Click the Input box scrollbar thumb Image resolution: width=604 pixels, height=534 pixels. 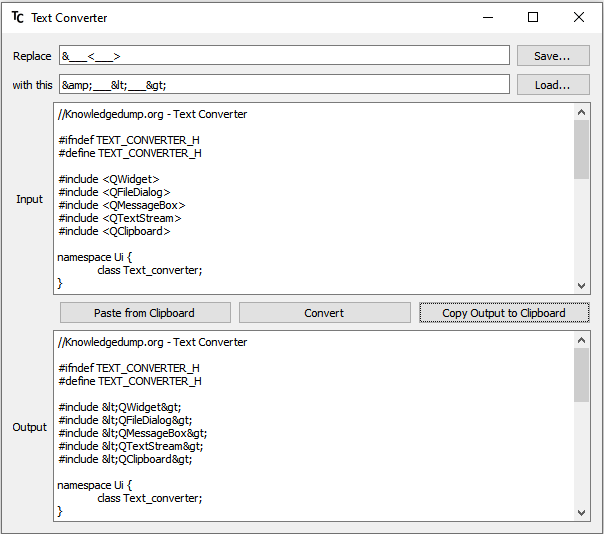click(581, 150)
